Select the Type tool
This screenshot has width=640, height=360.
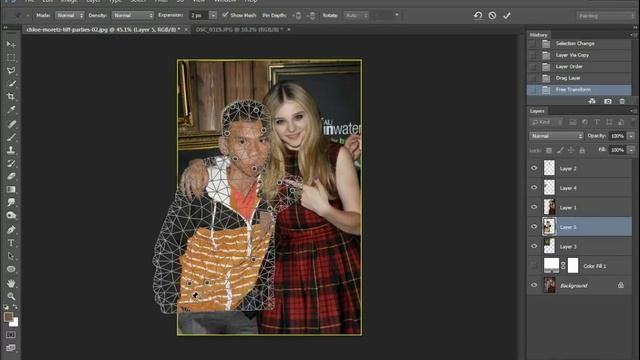pos(11,243)
